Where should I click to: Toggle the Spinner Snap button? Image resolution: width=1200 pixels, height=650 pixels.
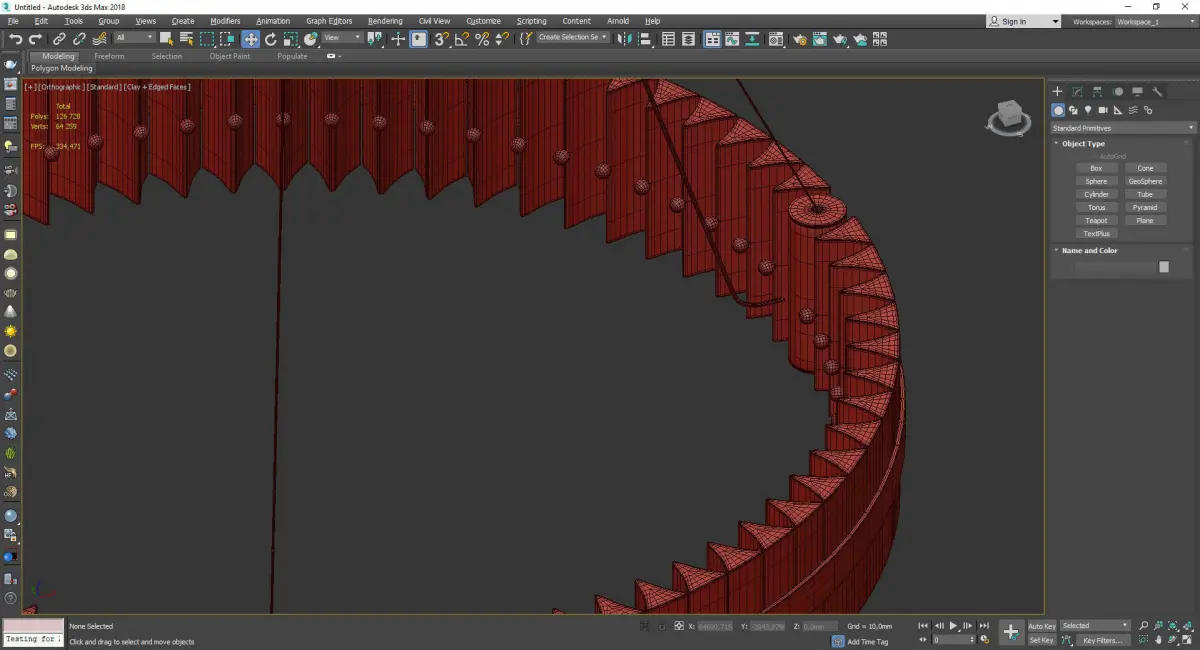[x=502, y=39]
